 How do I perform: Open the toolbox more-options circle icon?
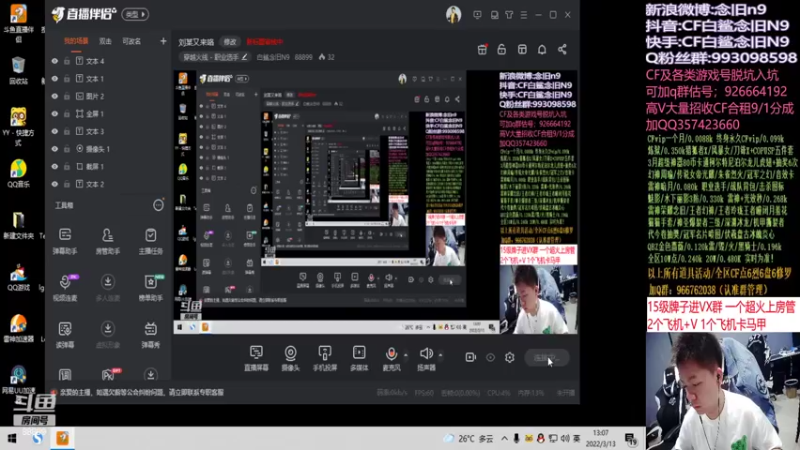(x=158, y=205)
